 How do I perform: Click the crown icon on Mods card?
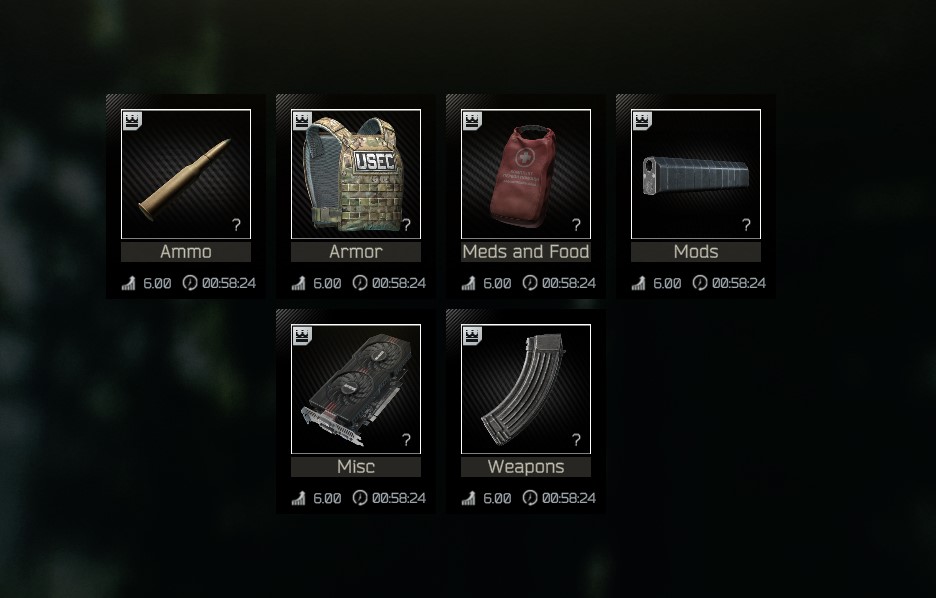(x=642, y=121)
